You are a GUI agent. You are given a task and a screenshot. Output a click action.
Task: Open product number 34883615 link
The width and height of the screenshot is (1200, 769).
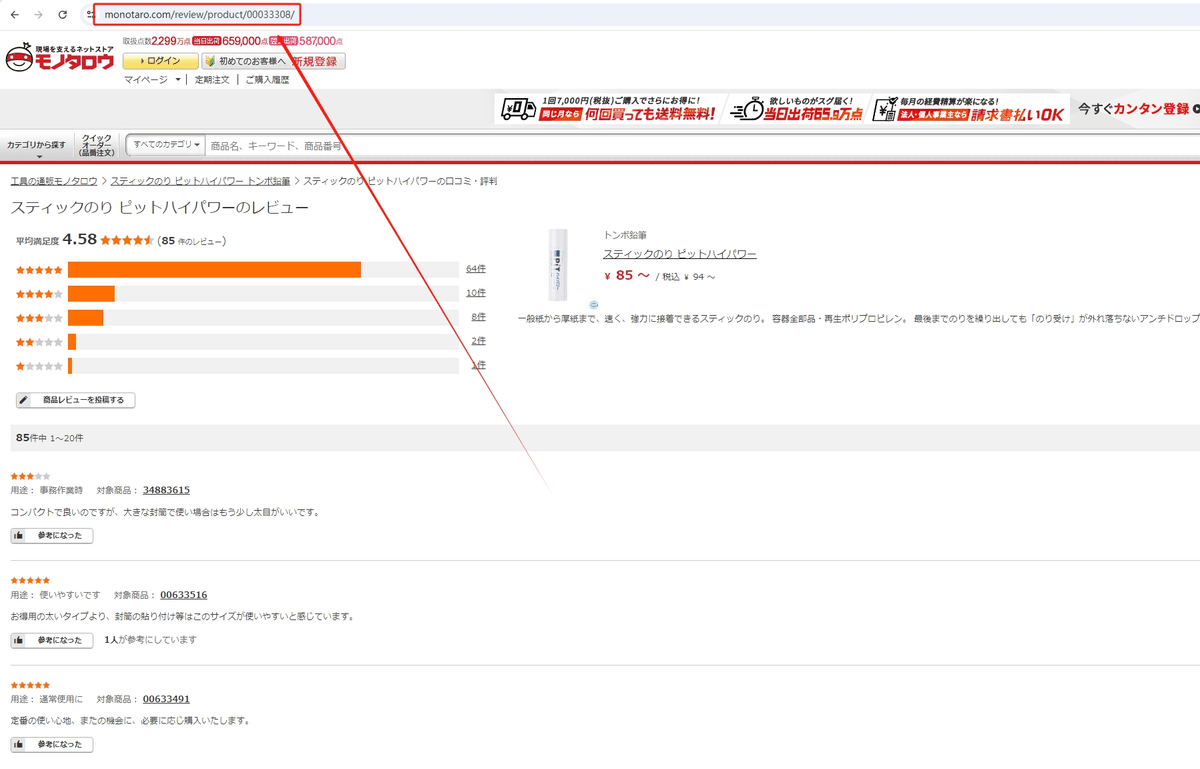(166, 490)
